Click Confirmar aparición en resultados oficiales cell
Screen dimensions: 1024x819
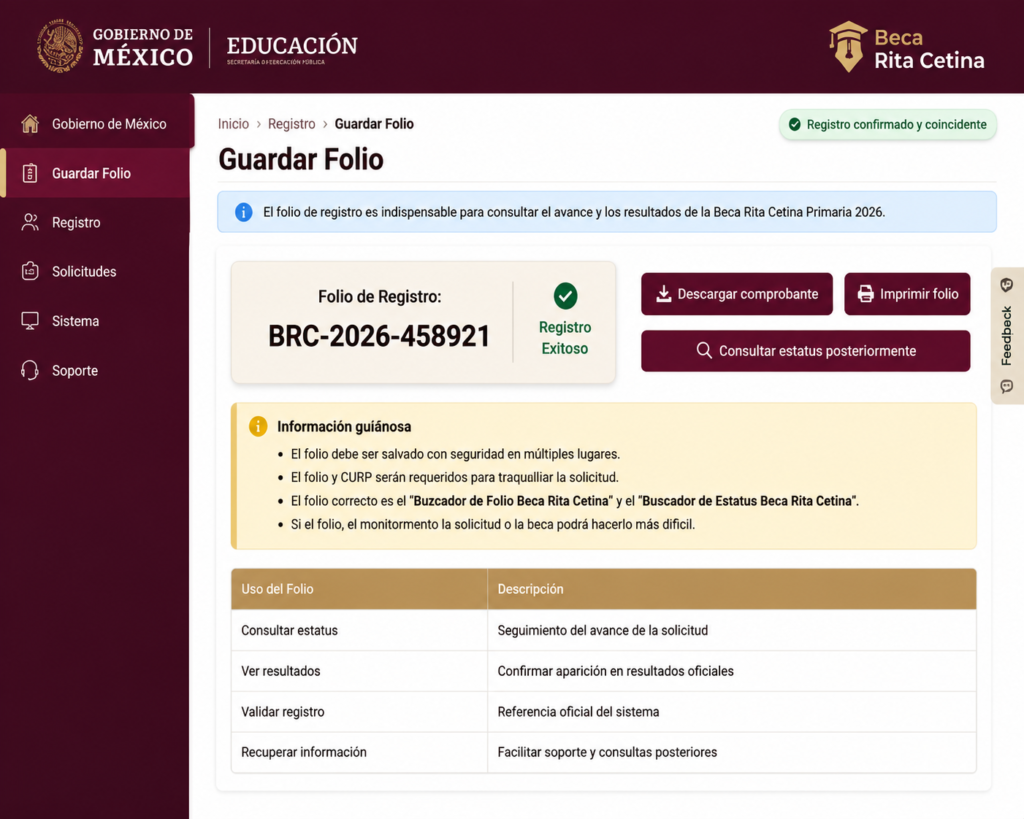(x=731, y=671)
